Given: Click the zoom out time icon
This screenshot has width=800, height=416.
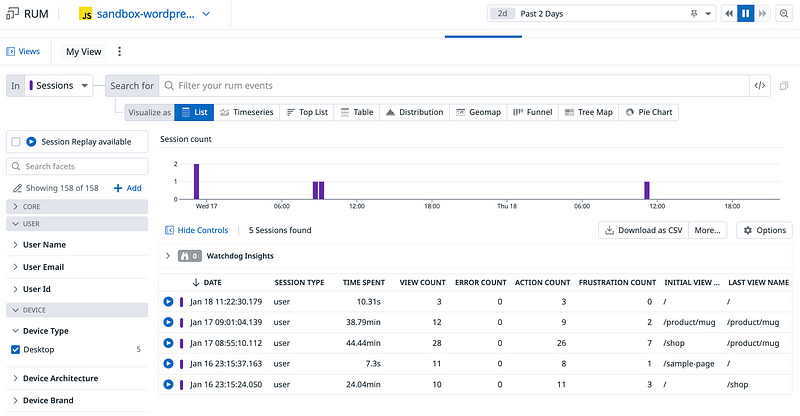Looking at the screenshot, I should pyautogui.click(x=784, y=14).
